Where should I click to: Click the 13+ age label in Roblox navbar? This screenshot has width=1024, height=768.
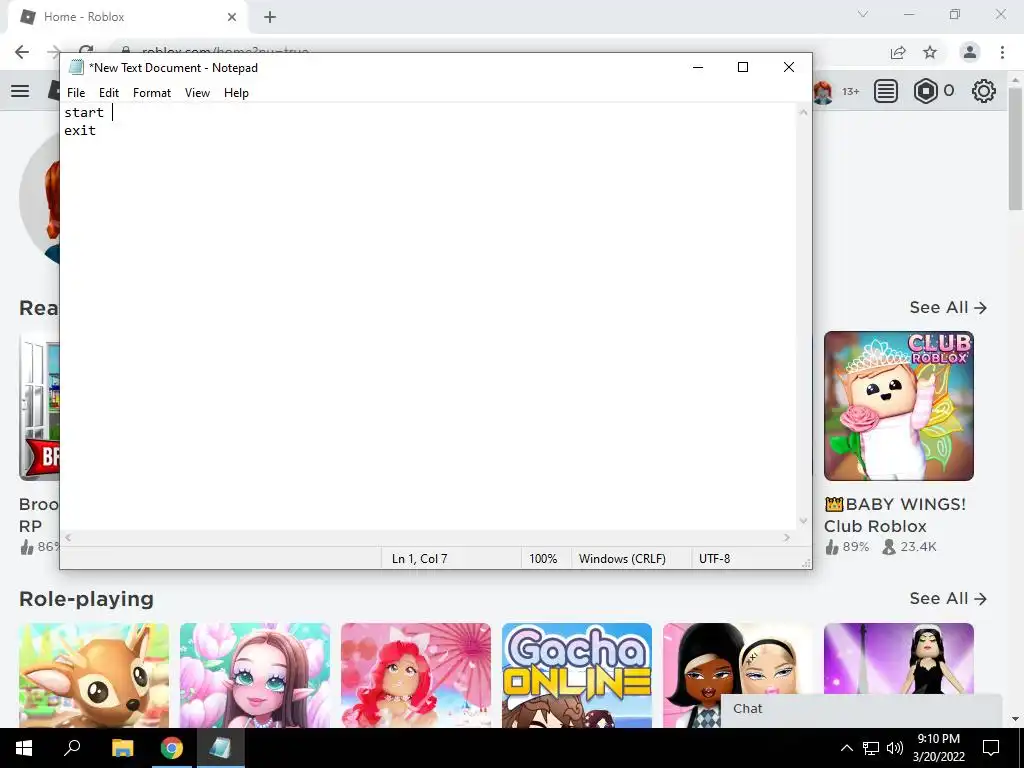(x=850, y=91)
